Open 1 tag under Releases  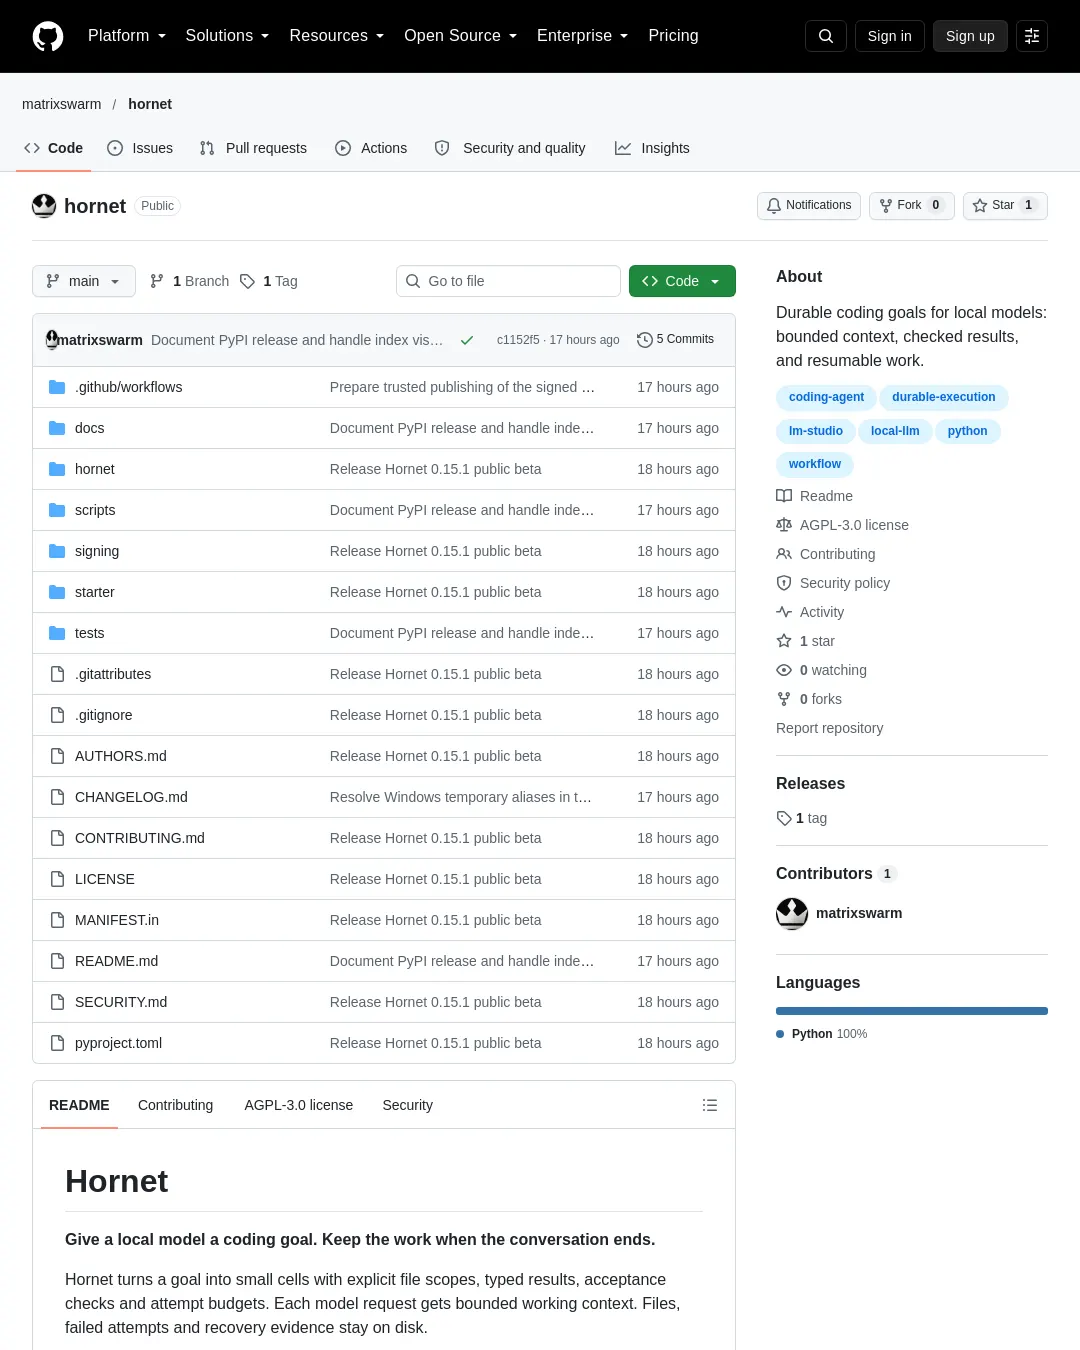click(802, 818)
